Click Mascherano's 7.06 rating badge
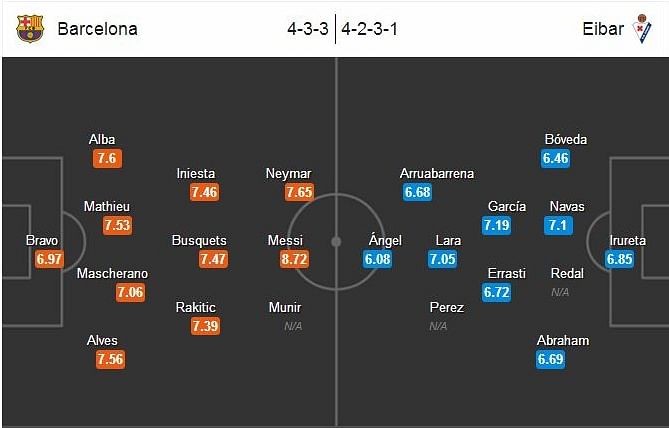This screenshot has height=428, width=669. click(130, 292)
